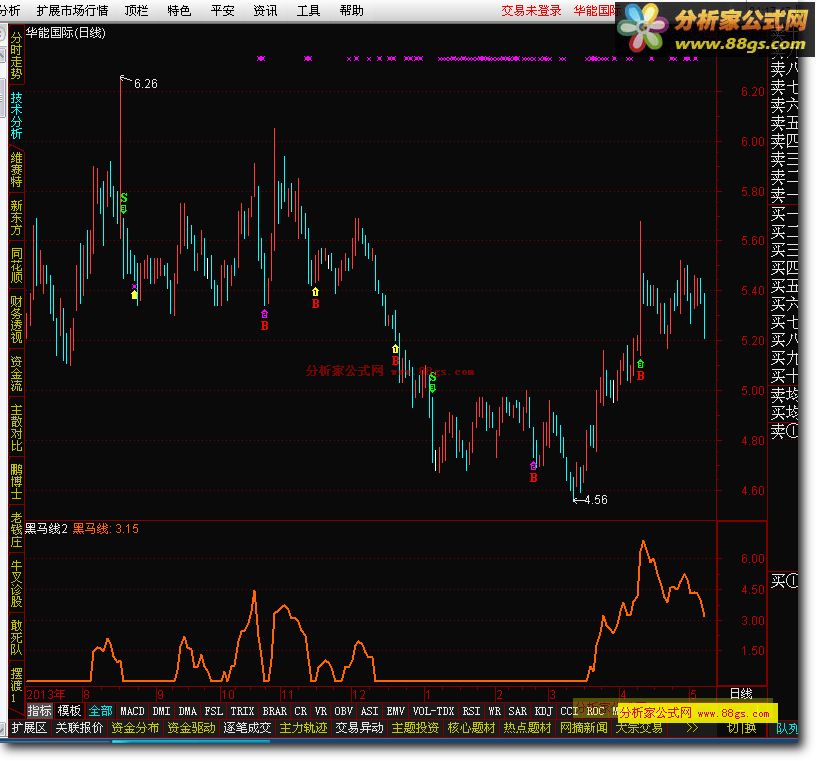817x761 pixels.
Task: Open the 同花顺 side tab
Action: click(16, 265)
